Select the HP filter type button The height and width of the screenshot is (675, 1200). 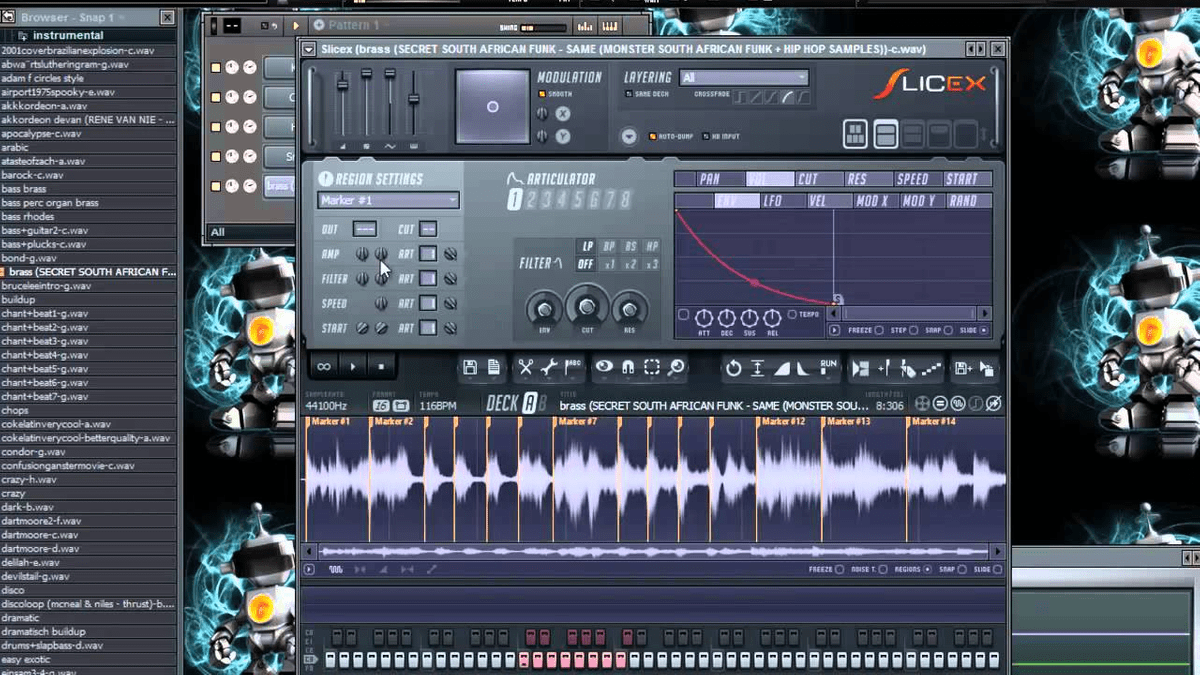pyautogui.click(x=652, y=246)
